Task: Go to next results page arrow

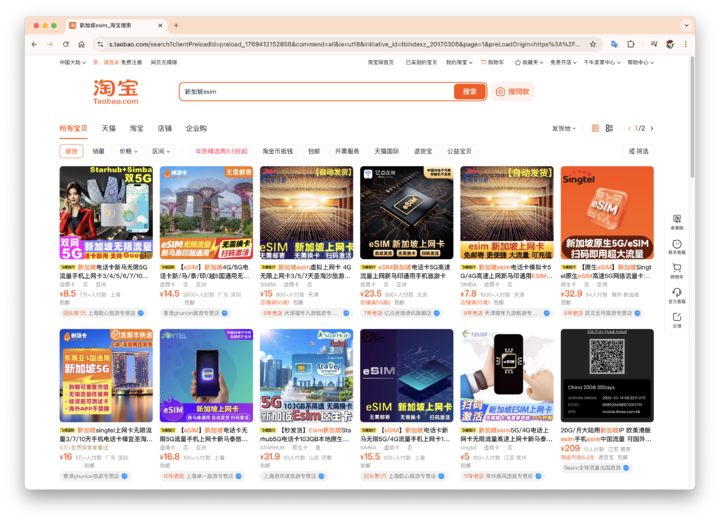Action: tap(652, 129)
